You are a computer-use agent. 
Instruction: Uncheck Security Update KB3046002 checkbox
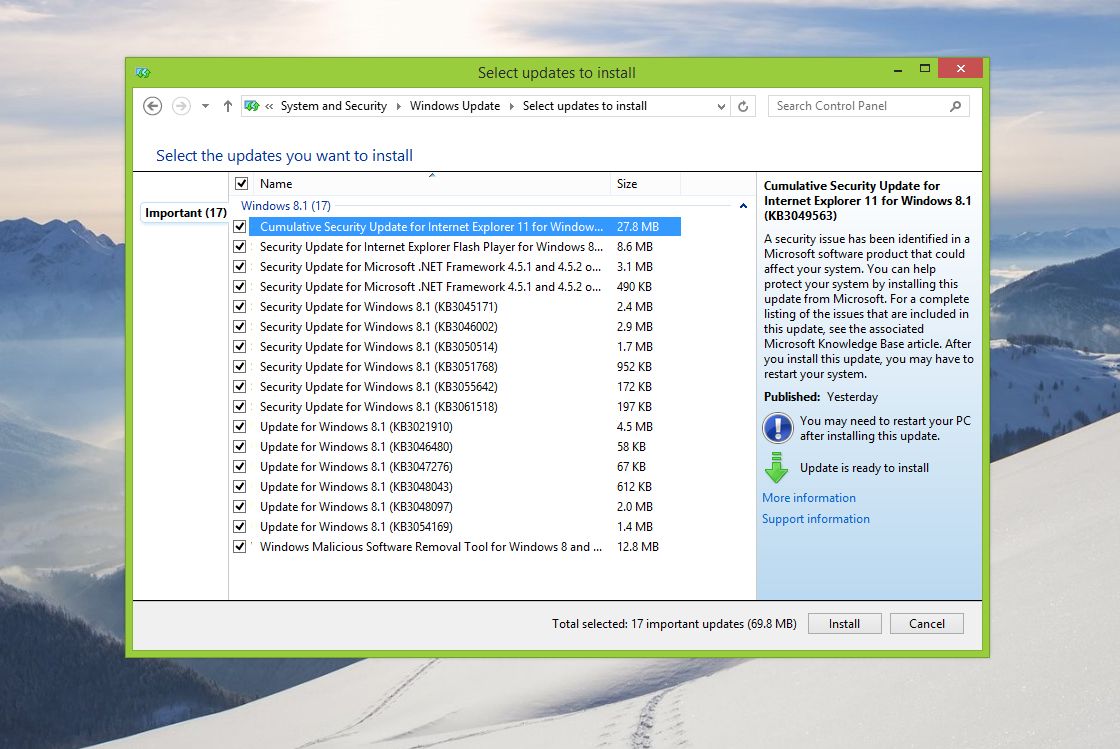coord(240,326)
